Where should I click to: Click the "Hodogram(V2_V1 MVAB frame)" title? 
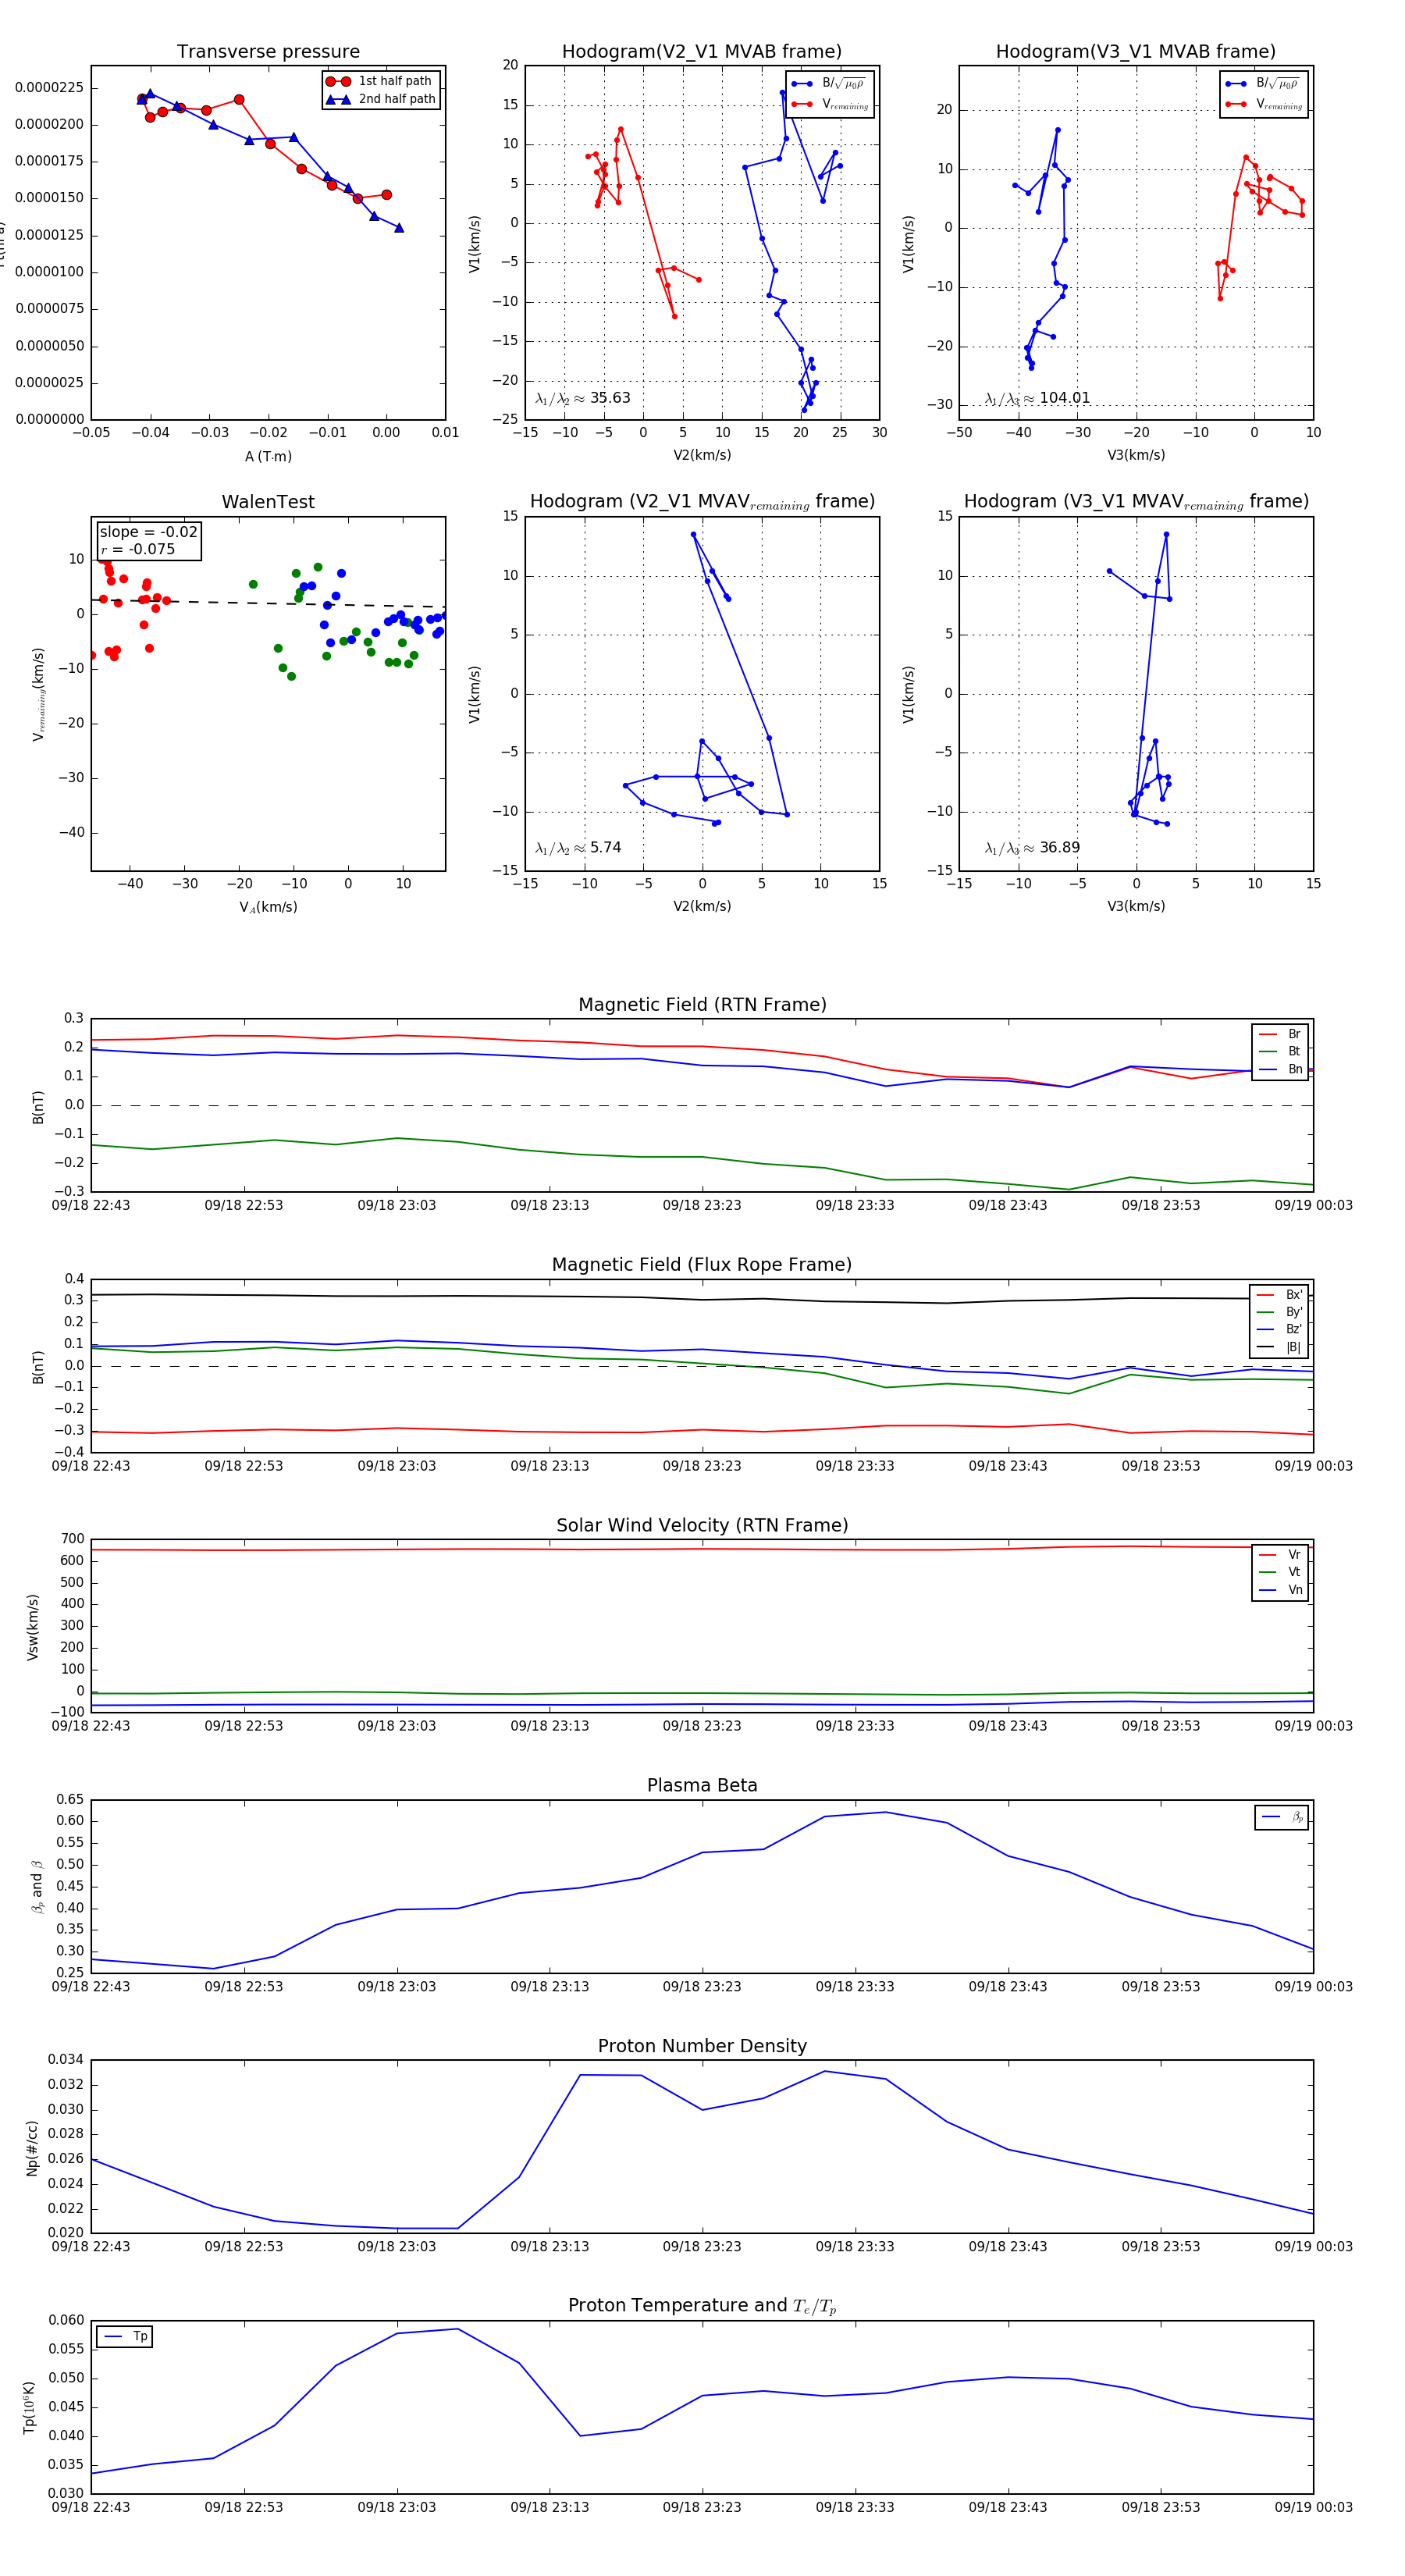[x=702, y=52]
